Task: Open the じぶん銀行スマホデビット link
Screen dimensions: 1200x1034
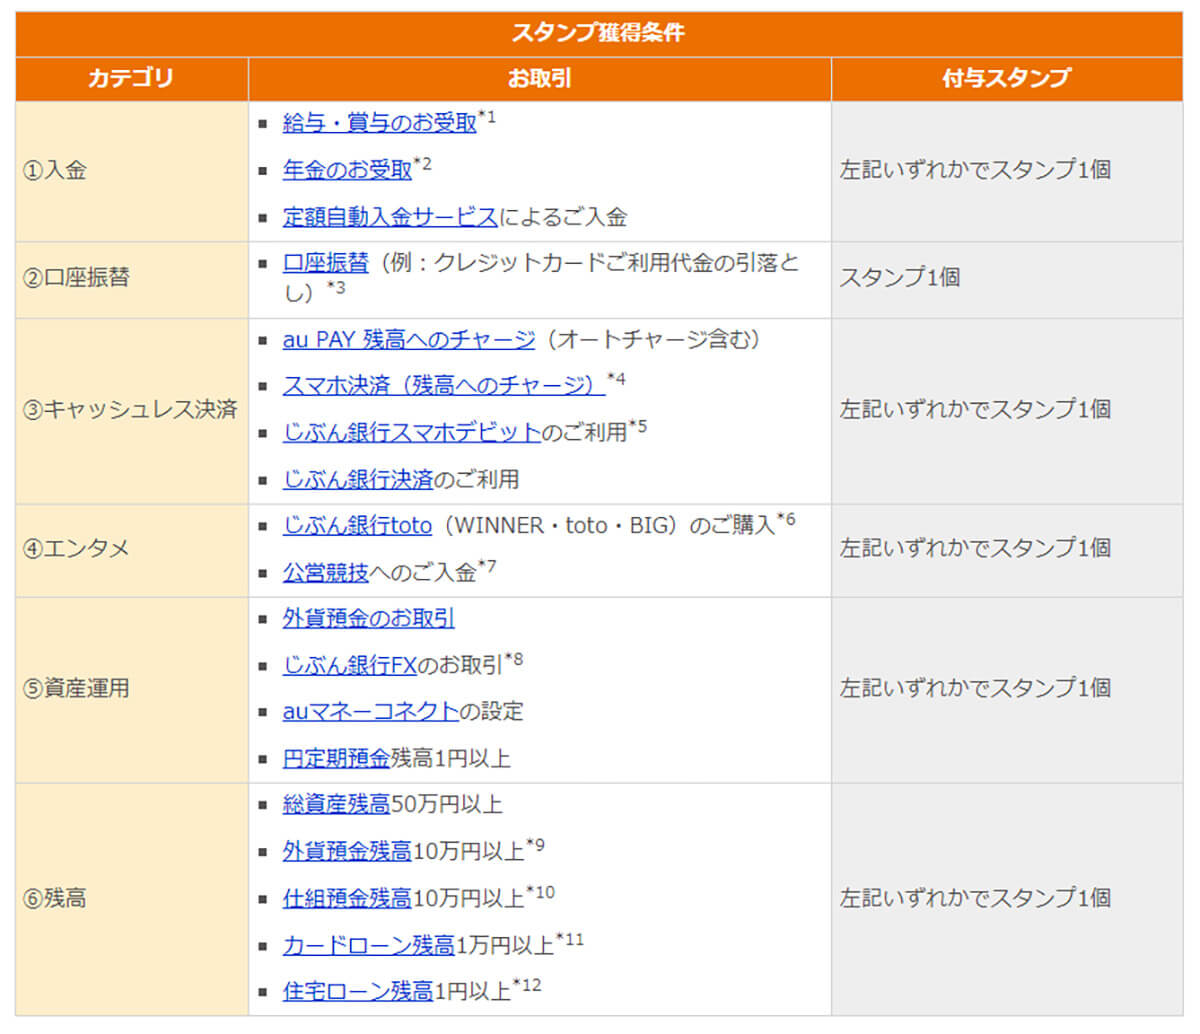Action: pos(412,432)
